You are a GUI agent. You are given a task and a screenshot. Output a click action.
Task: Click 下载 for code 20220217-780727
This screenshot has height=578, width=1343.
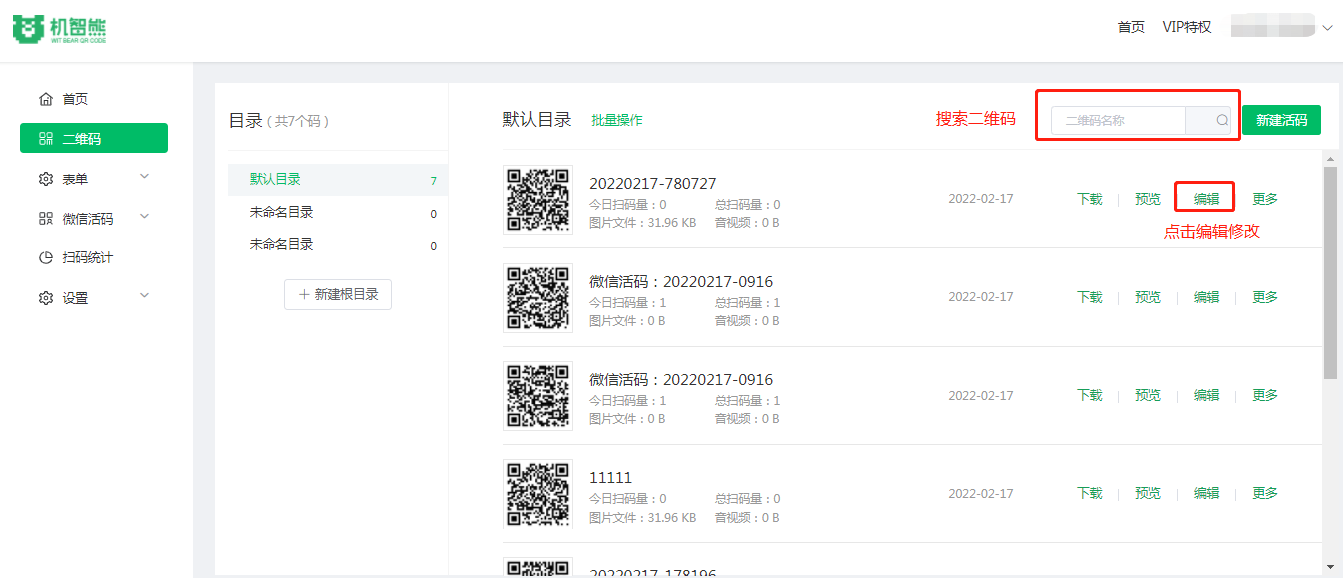pyautogui.click(x=1090, y=199)
